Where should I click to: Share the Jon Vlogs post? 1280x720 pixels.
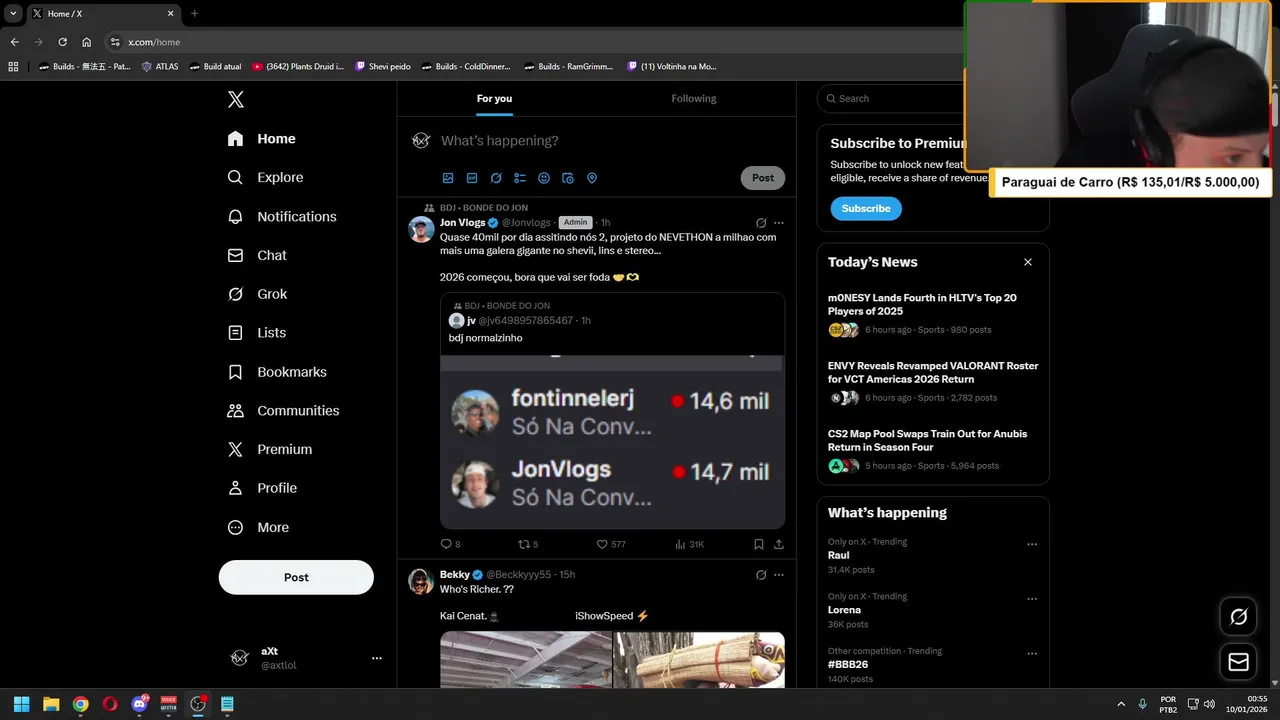(x=779, y=544)
